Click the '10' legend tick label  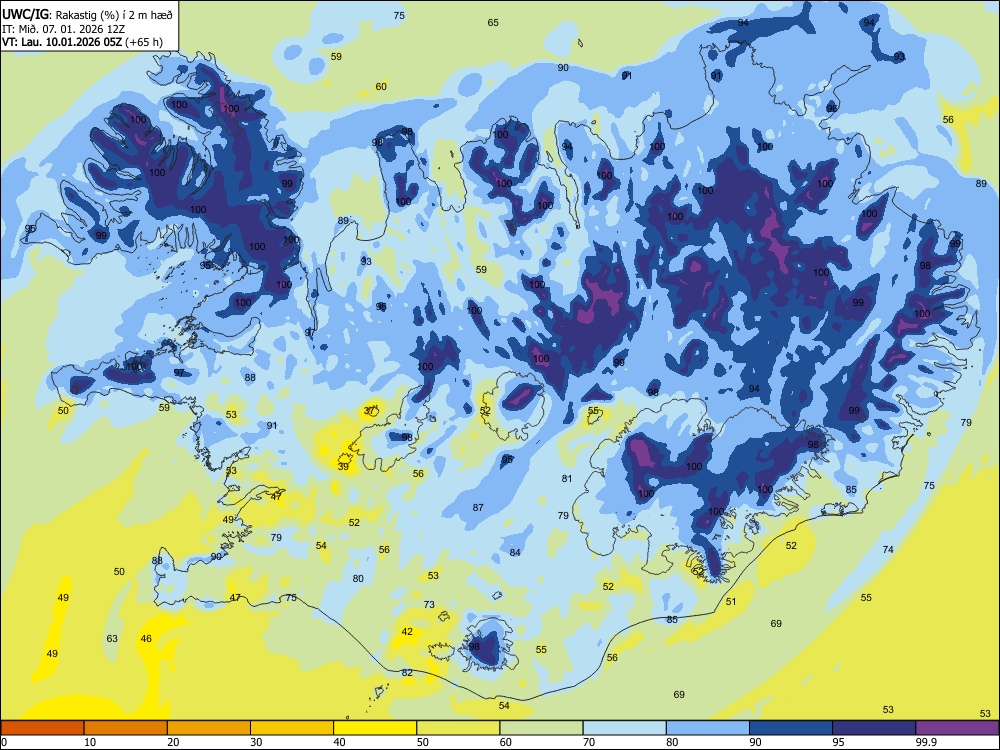click(x=90, y=742)
